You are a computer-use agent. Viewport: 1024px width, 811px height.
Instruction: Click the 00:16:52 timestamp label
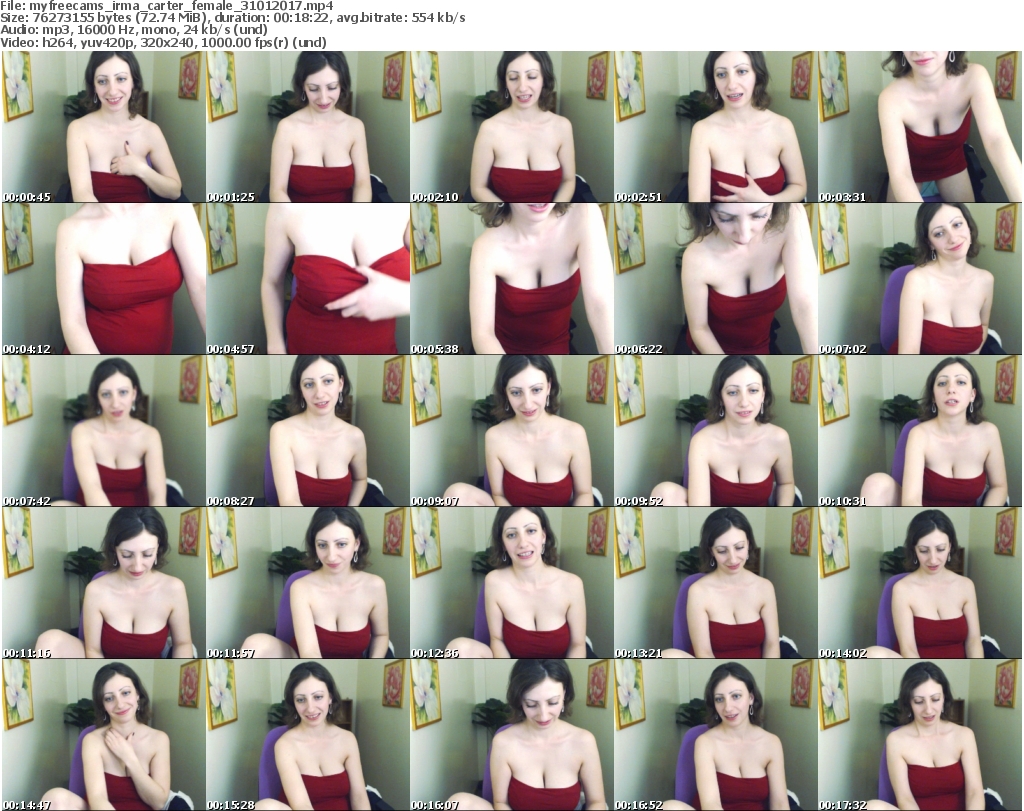641,804
